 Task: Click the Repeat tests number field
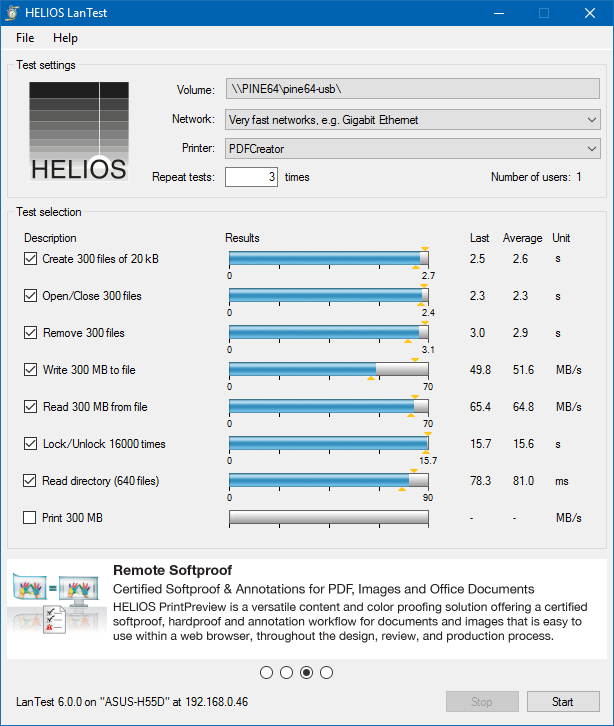click(x=251, y=177)
